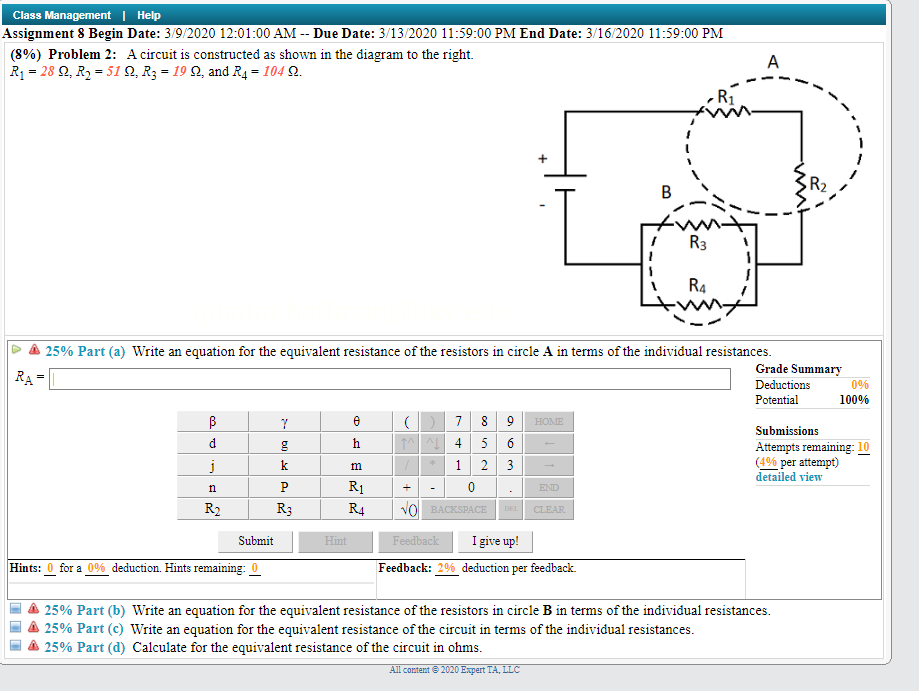Insert an open parenthesis from the keypad
This screenshot has width=919, height=691.
[x=406, y=421]
